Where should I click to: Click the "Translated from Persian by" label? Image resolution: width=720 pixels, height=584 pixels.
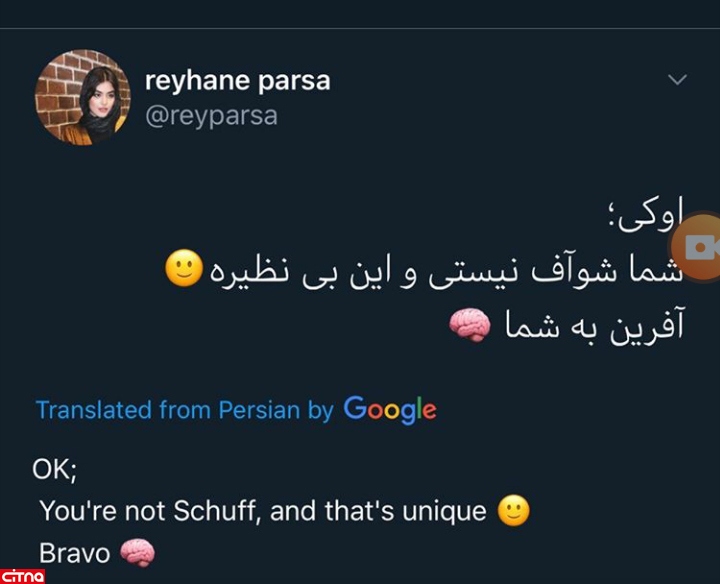[x=184, y=410]
